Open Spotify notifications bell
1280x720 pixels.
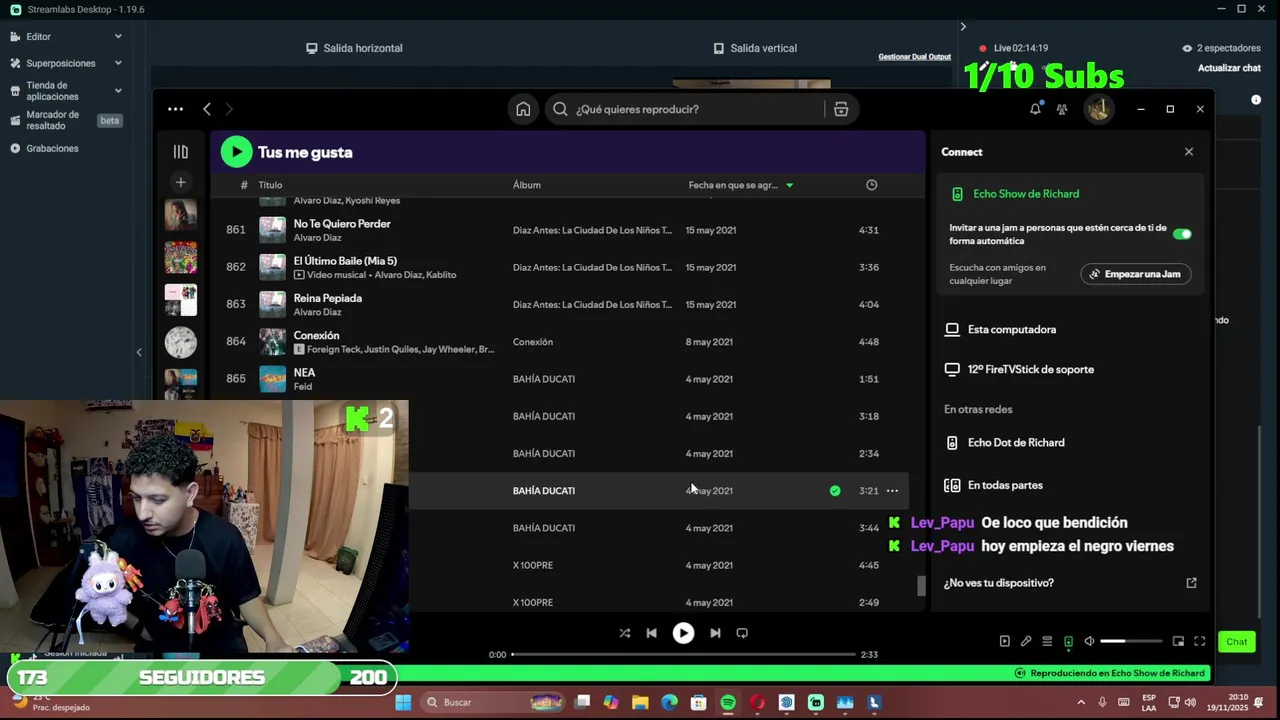click(1035, 109)
